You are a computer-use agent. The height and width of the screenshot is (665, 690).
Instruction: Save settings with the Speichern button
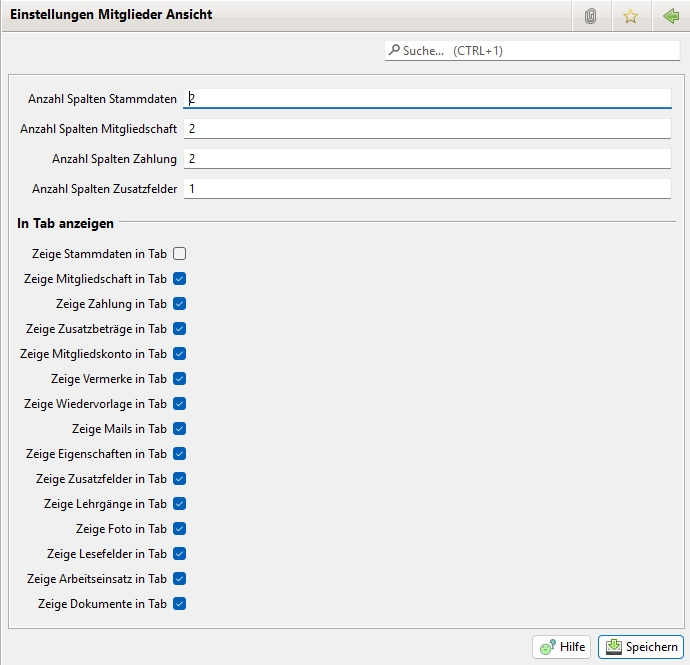pyautogui.click(x=641, y=647)
